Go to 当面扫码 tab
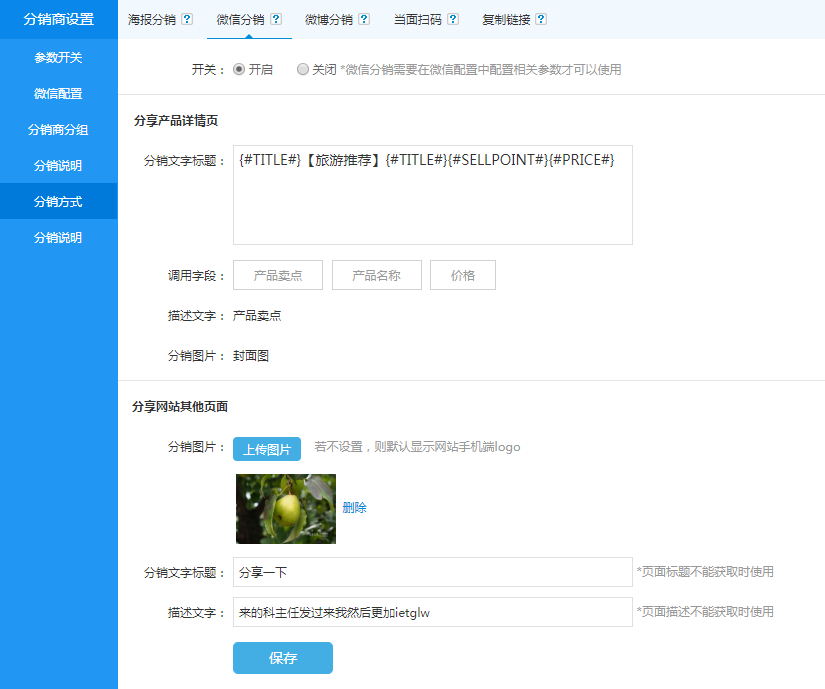This screenshot has height=689, width=825. [x=418, y=19]
